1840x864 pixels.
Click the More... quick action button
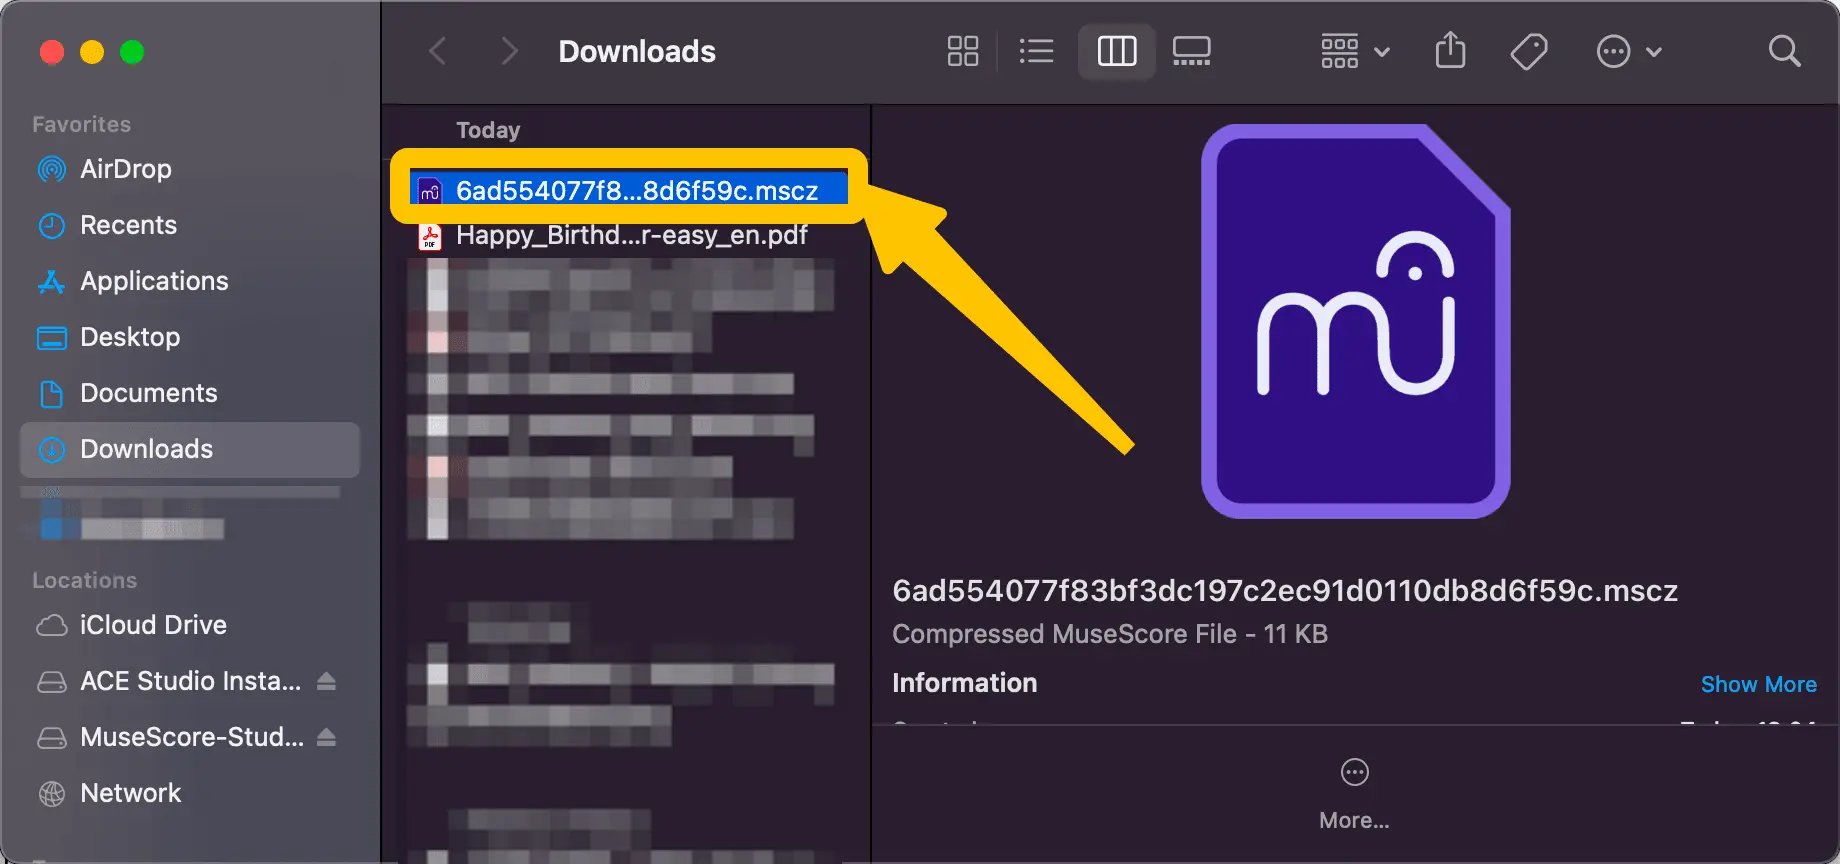click(x=1354, y=794)
